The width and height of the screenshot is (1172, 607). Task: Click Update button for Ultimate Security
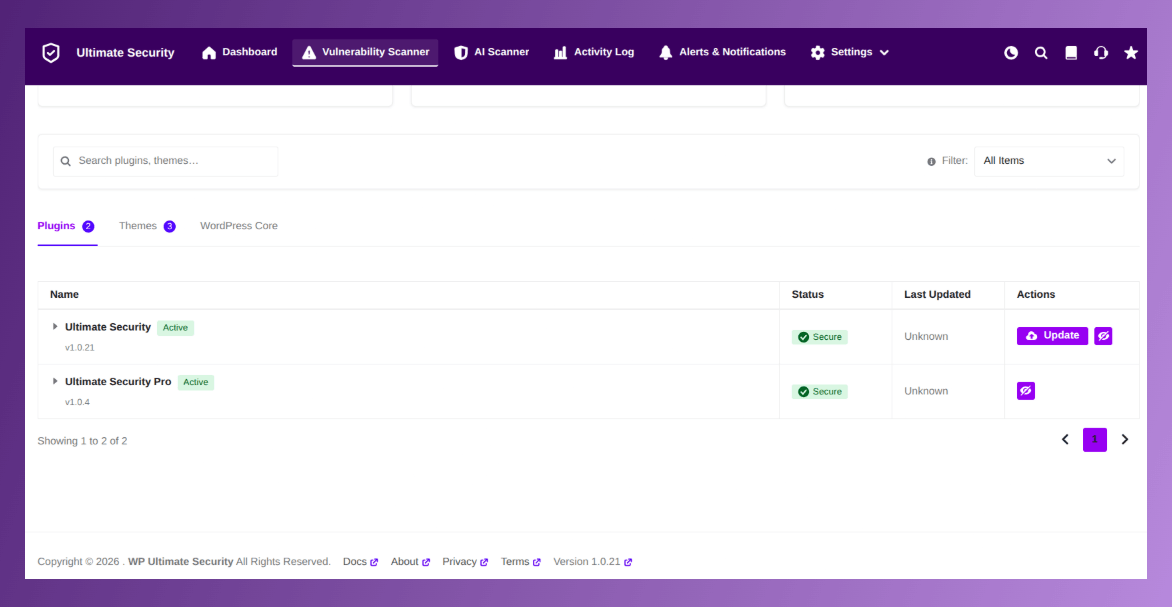[1052, 336]
